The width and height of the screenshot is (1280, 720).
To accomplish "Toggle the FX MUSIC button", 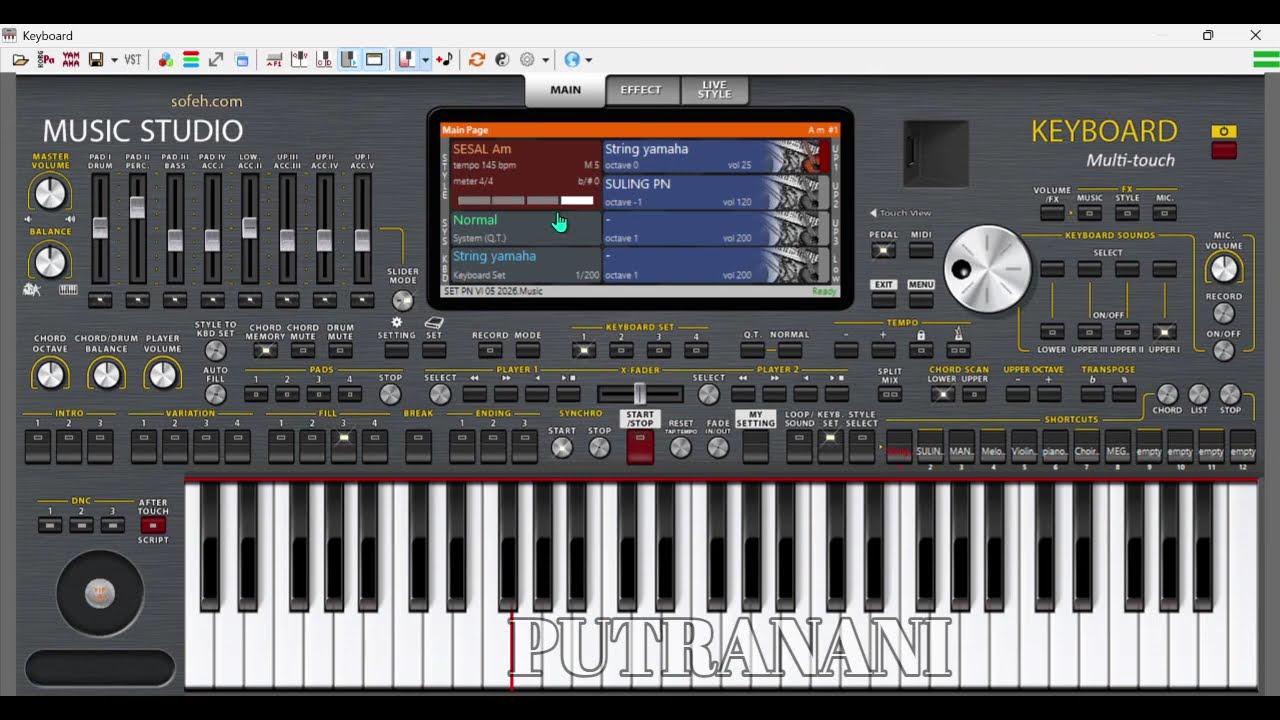I will point(1090,213).
